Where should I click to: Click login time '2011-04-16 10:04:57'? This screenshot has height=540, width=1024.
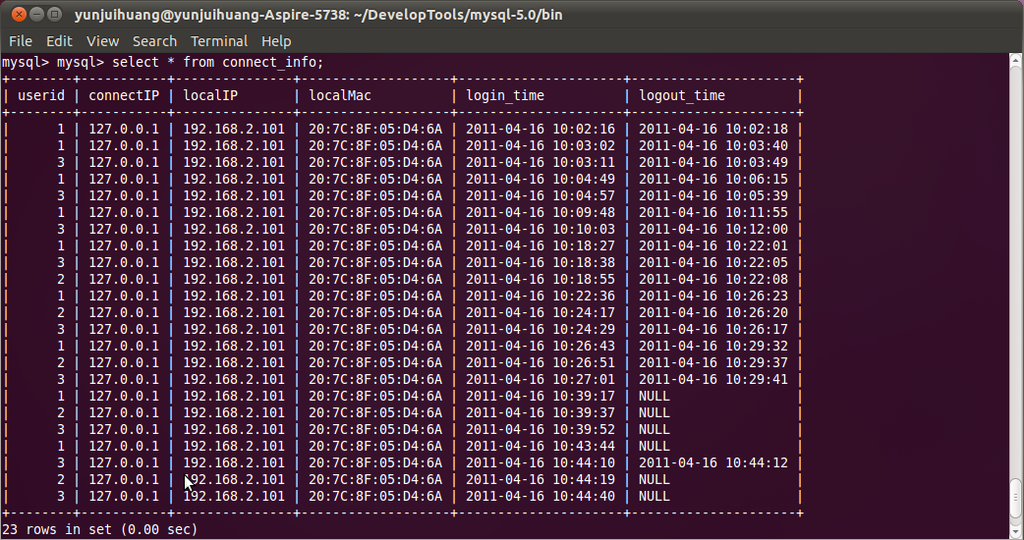pos(540,196)
